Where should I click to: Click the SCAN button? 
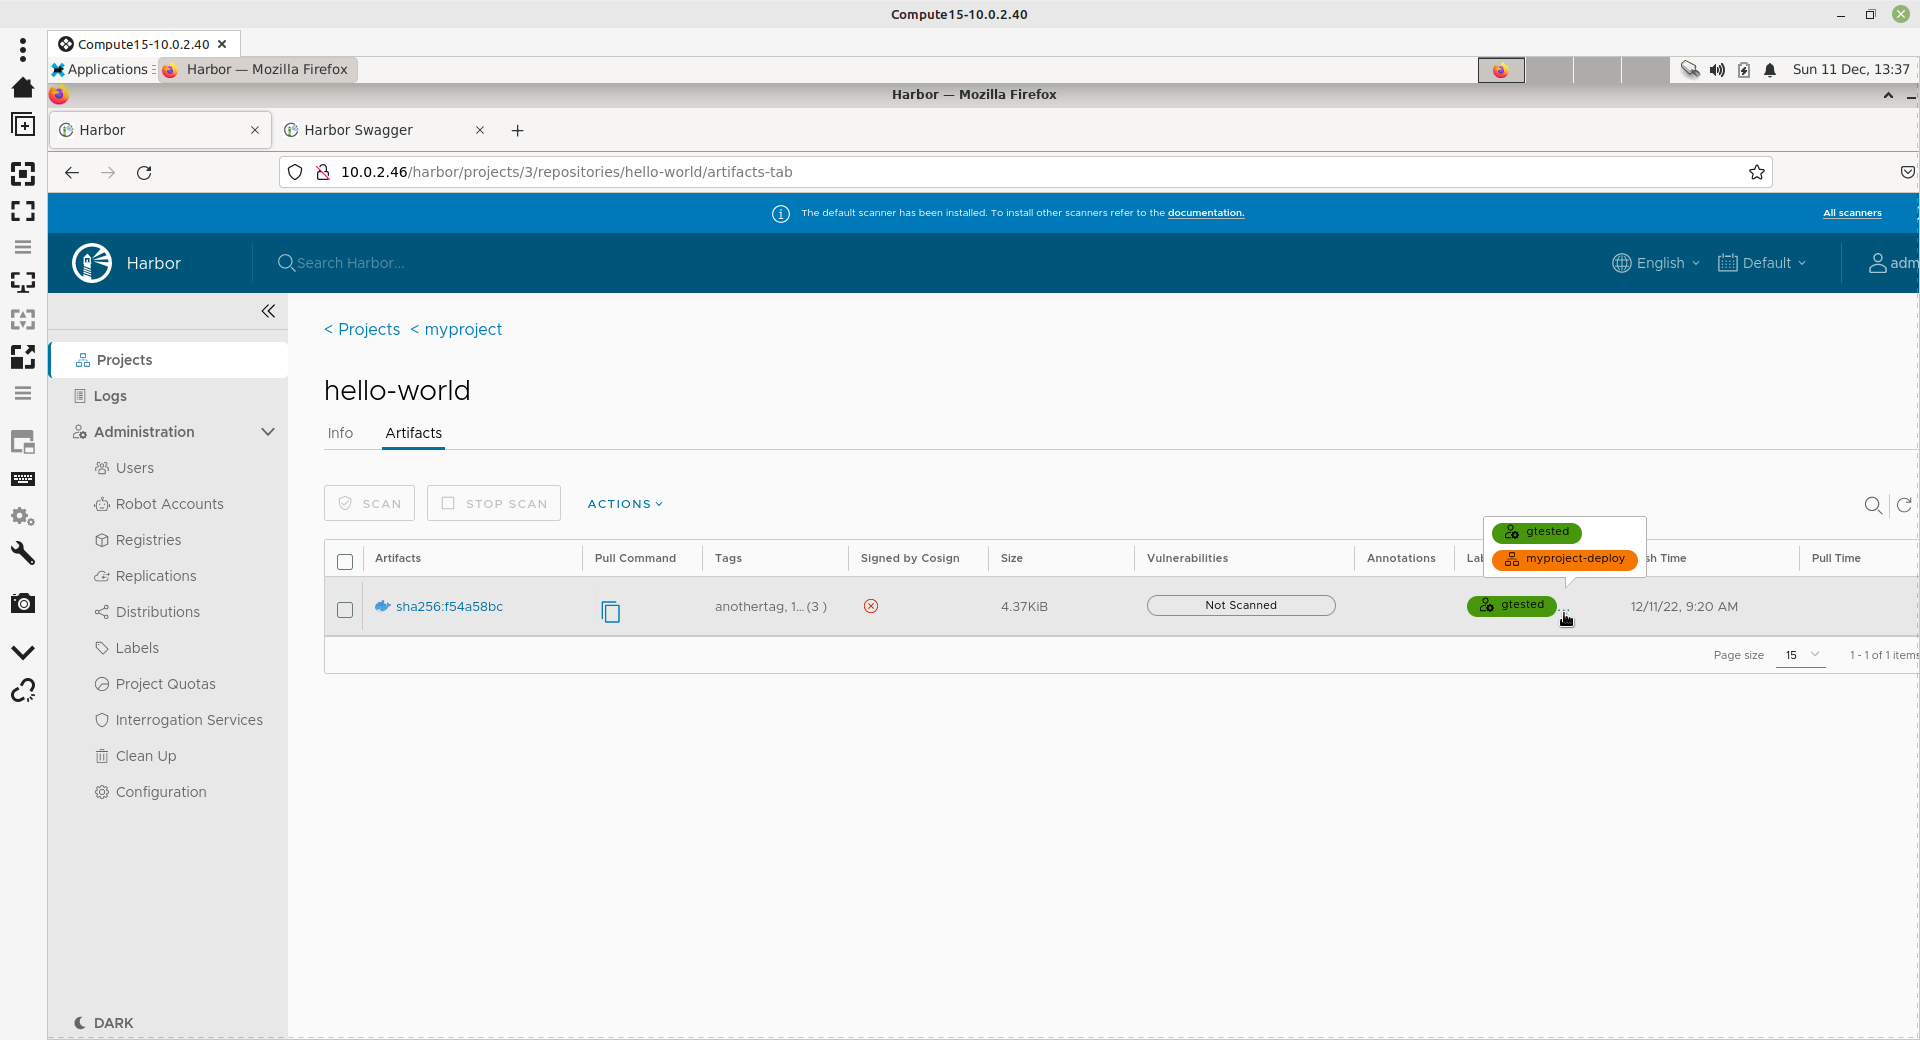(369, 503)
